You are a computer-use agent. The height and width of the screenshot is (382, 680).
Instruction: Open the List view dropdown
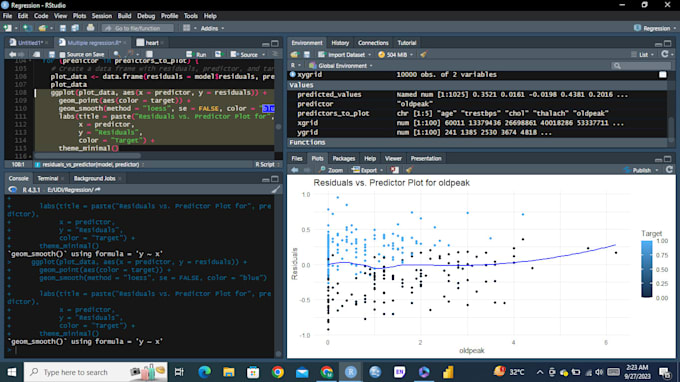[642, 55]
